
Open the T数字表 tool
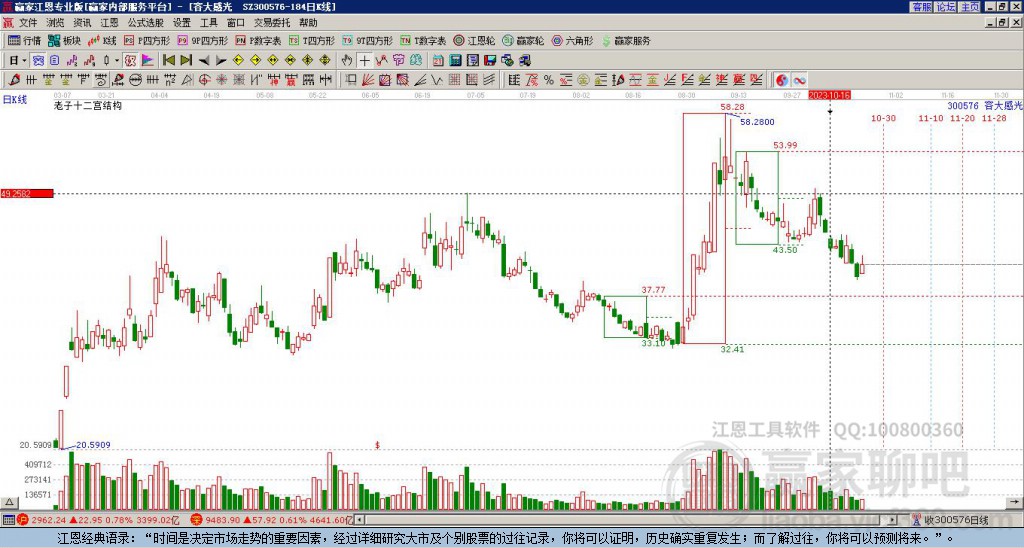pyautogui.click(x=423, y=40)
